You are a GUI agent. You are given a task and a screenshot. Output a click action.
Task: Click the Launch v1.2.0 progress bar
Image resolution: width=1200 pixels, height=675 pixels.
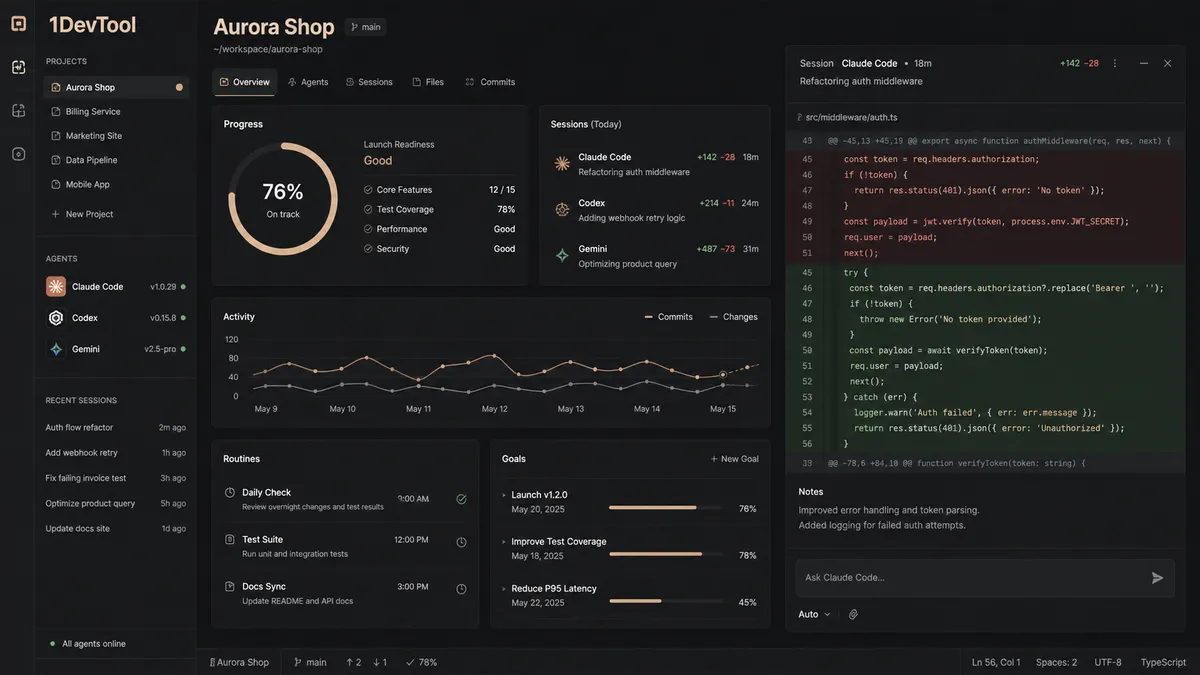[665, 508]
